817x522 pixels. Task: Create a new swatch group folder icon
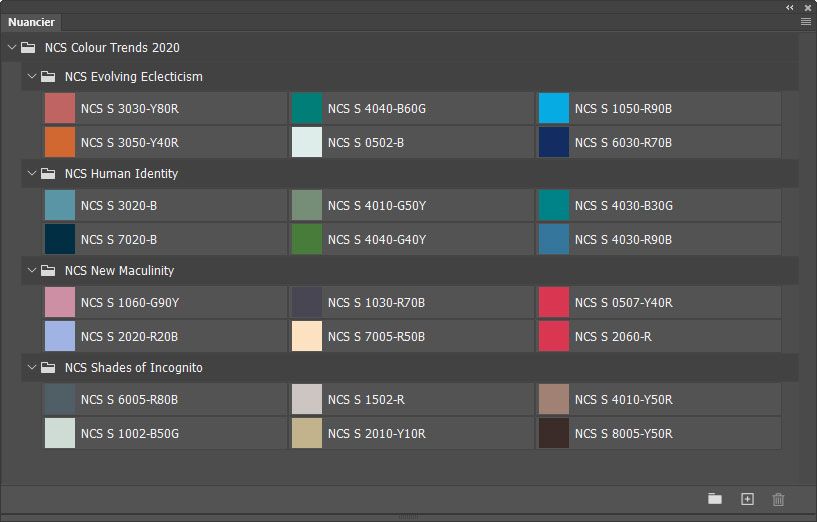coord(715,499)
